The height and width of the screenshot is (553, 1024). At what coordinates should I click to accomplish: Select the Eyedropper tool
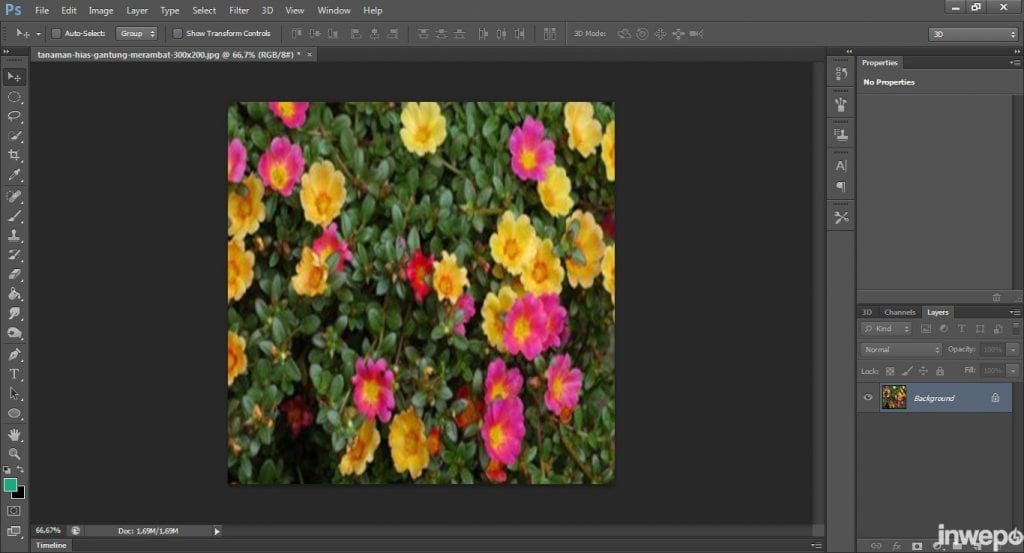[14, 176]
